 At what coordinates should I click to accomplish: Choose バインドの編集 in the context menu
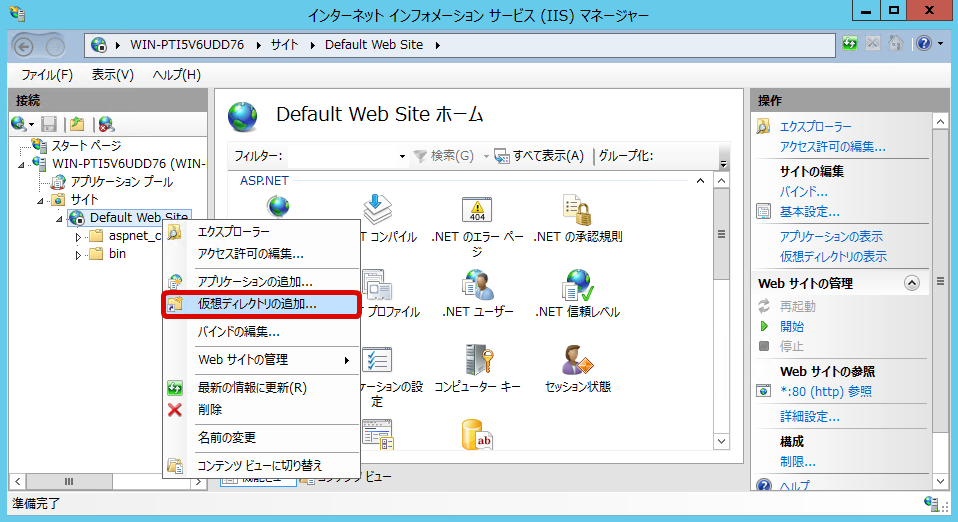261,332
